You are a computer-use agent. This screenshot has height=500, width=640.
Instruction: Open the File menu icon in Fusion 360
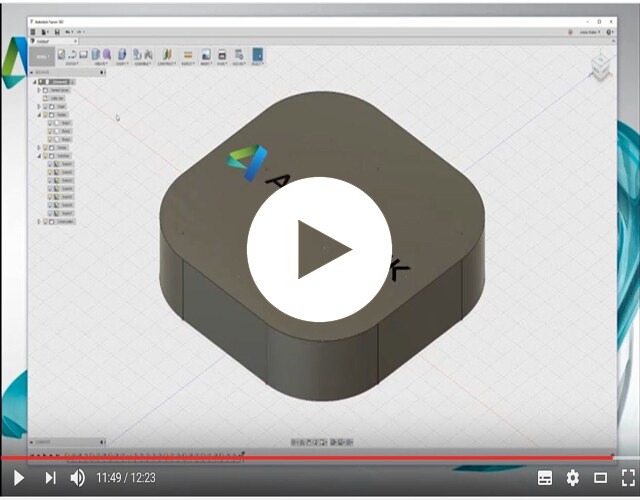[x=45, y=32]
